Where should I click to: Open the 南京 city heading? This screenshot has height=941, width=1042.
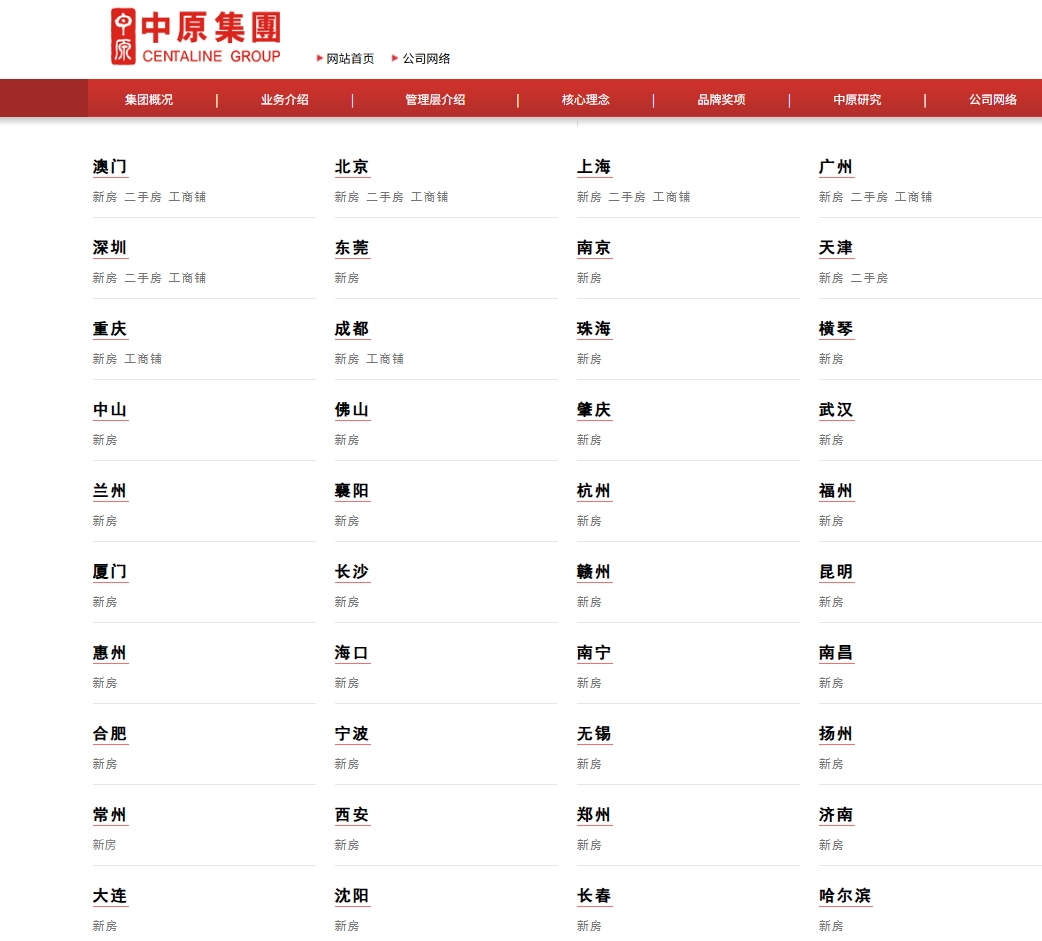point(593,248)
